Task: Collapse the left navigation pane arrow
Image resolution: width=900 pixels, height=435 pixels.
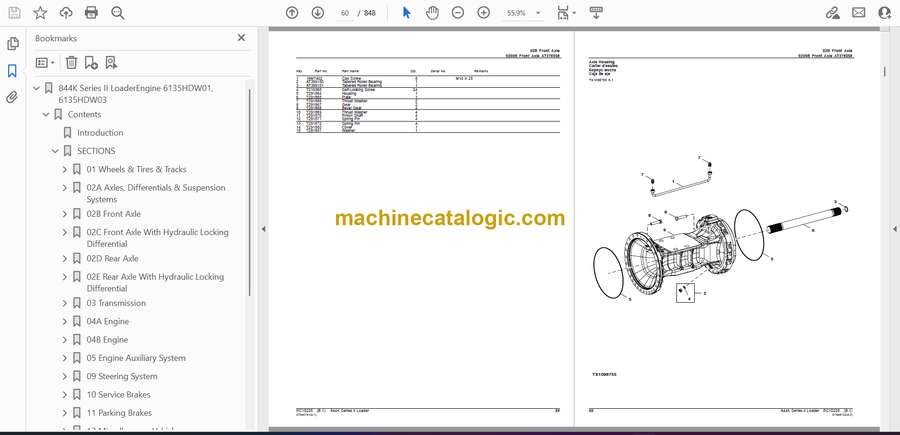Action: (x=263, y=229)
